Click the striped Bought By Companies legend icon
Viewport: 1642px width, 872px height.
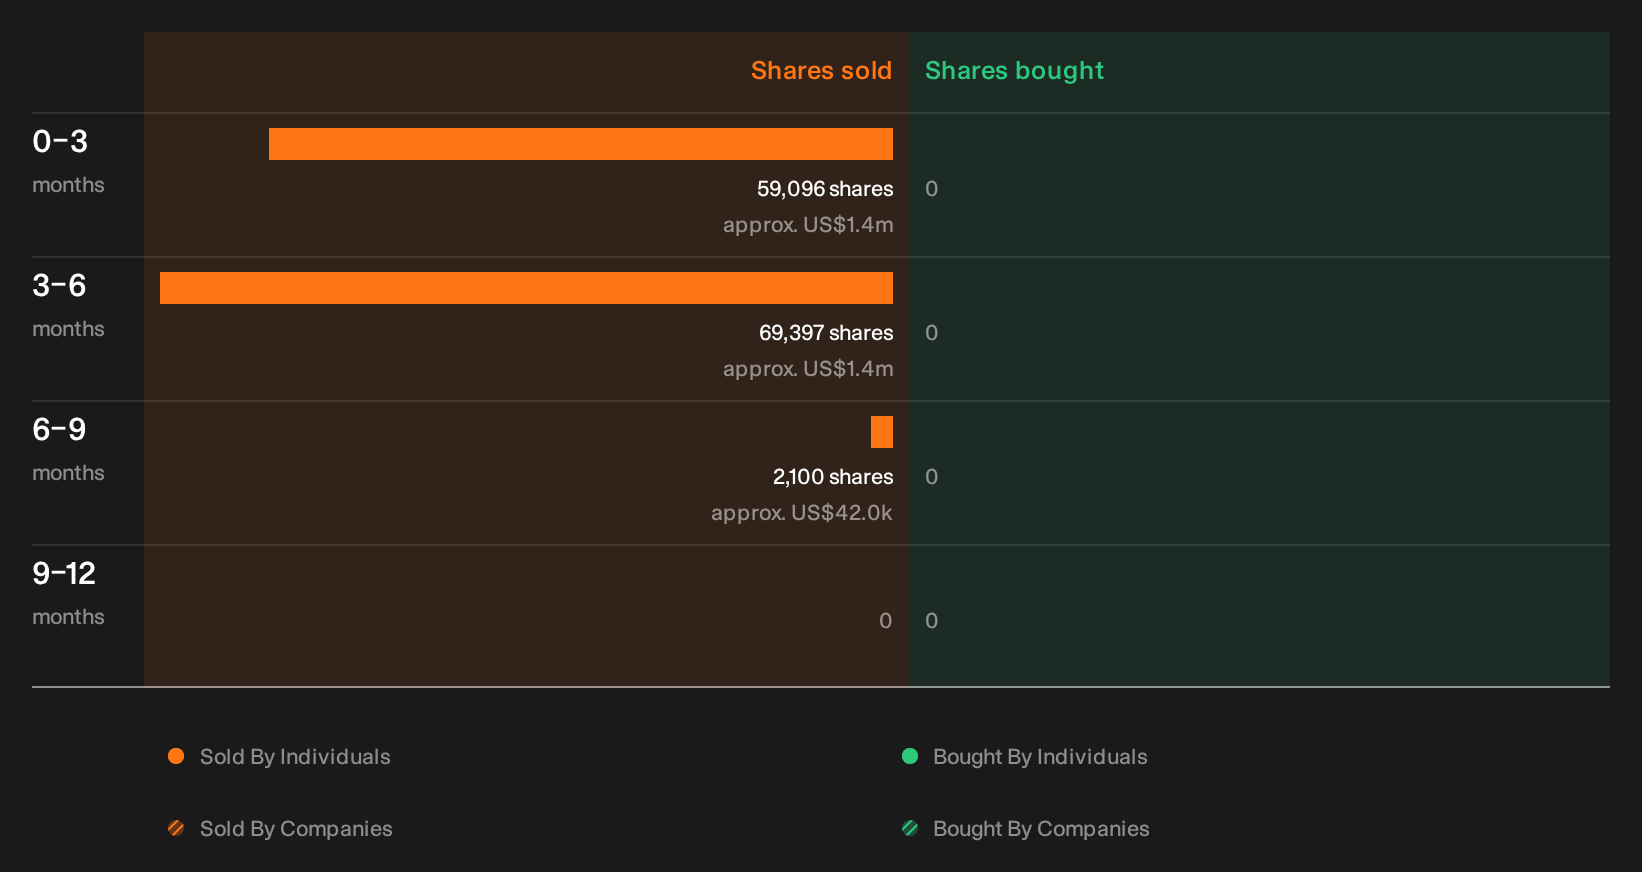pyautogui.click(x=910, y=828)
